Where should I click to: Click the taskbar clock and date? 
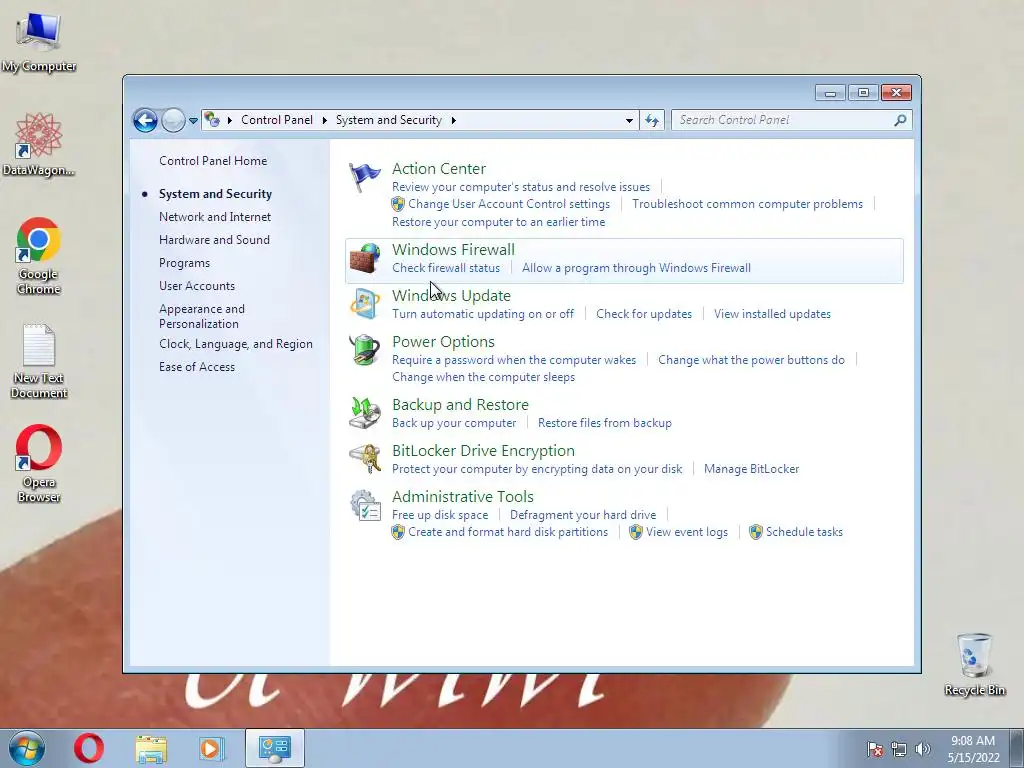(x=973, y=749)
